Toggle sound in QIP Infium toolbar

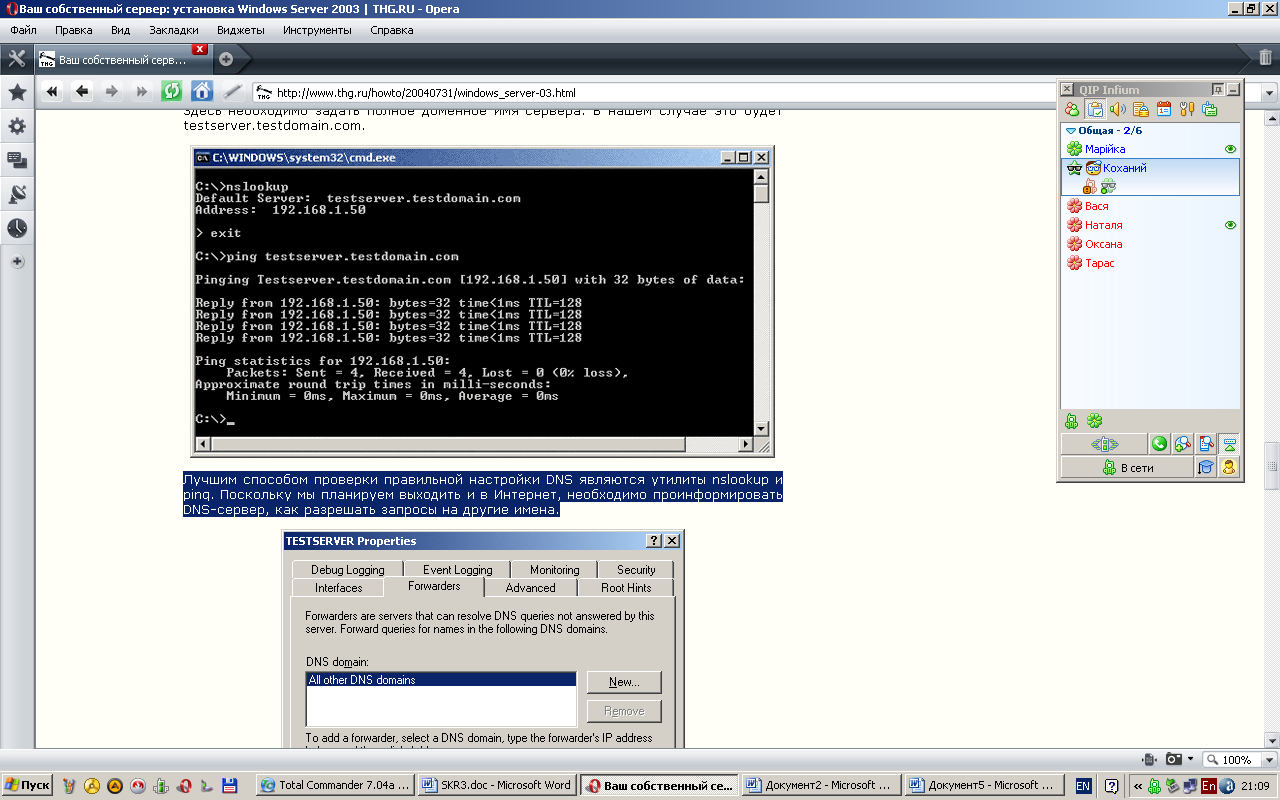click(x=1118, y=109)
